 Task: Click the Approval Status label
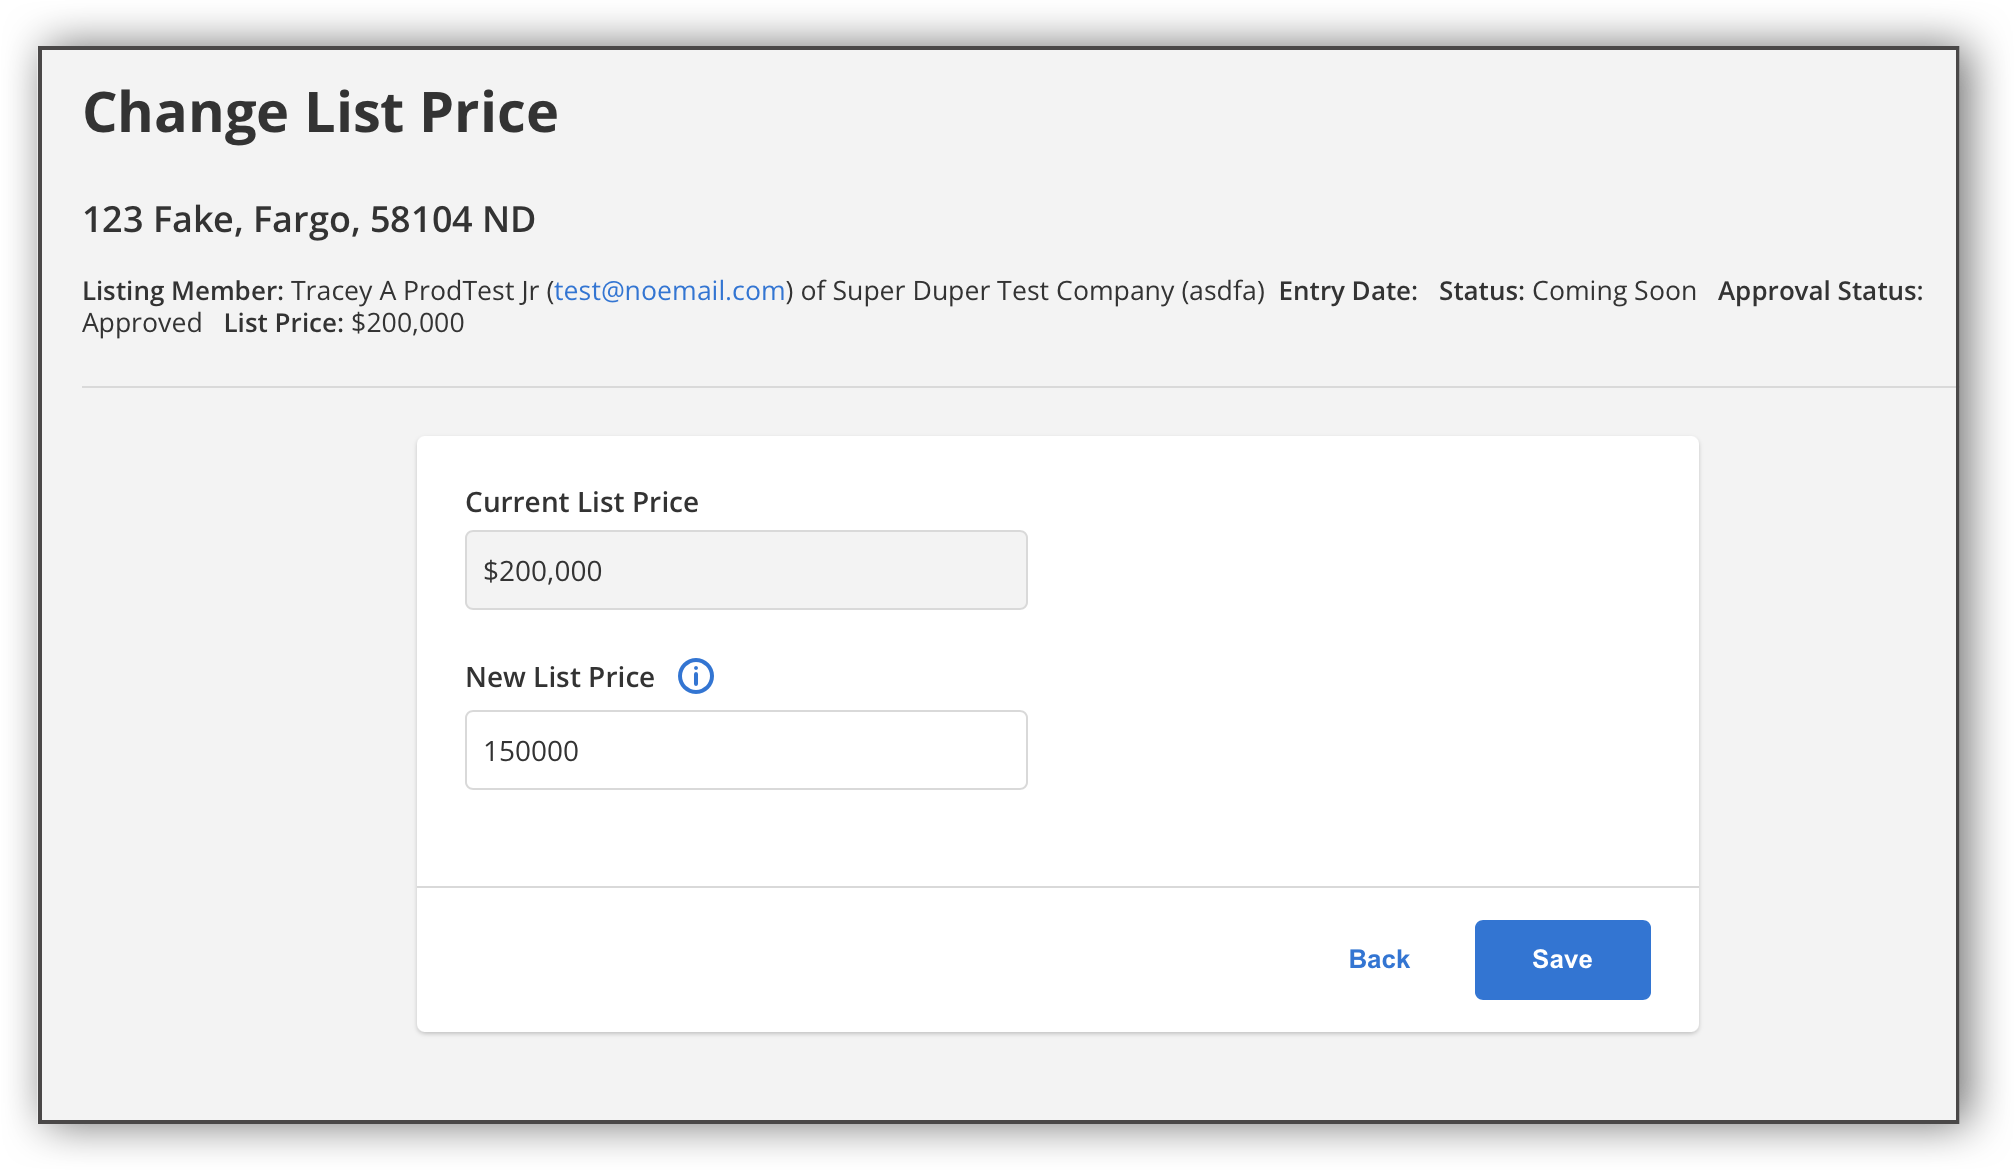coord(1819,291)
